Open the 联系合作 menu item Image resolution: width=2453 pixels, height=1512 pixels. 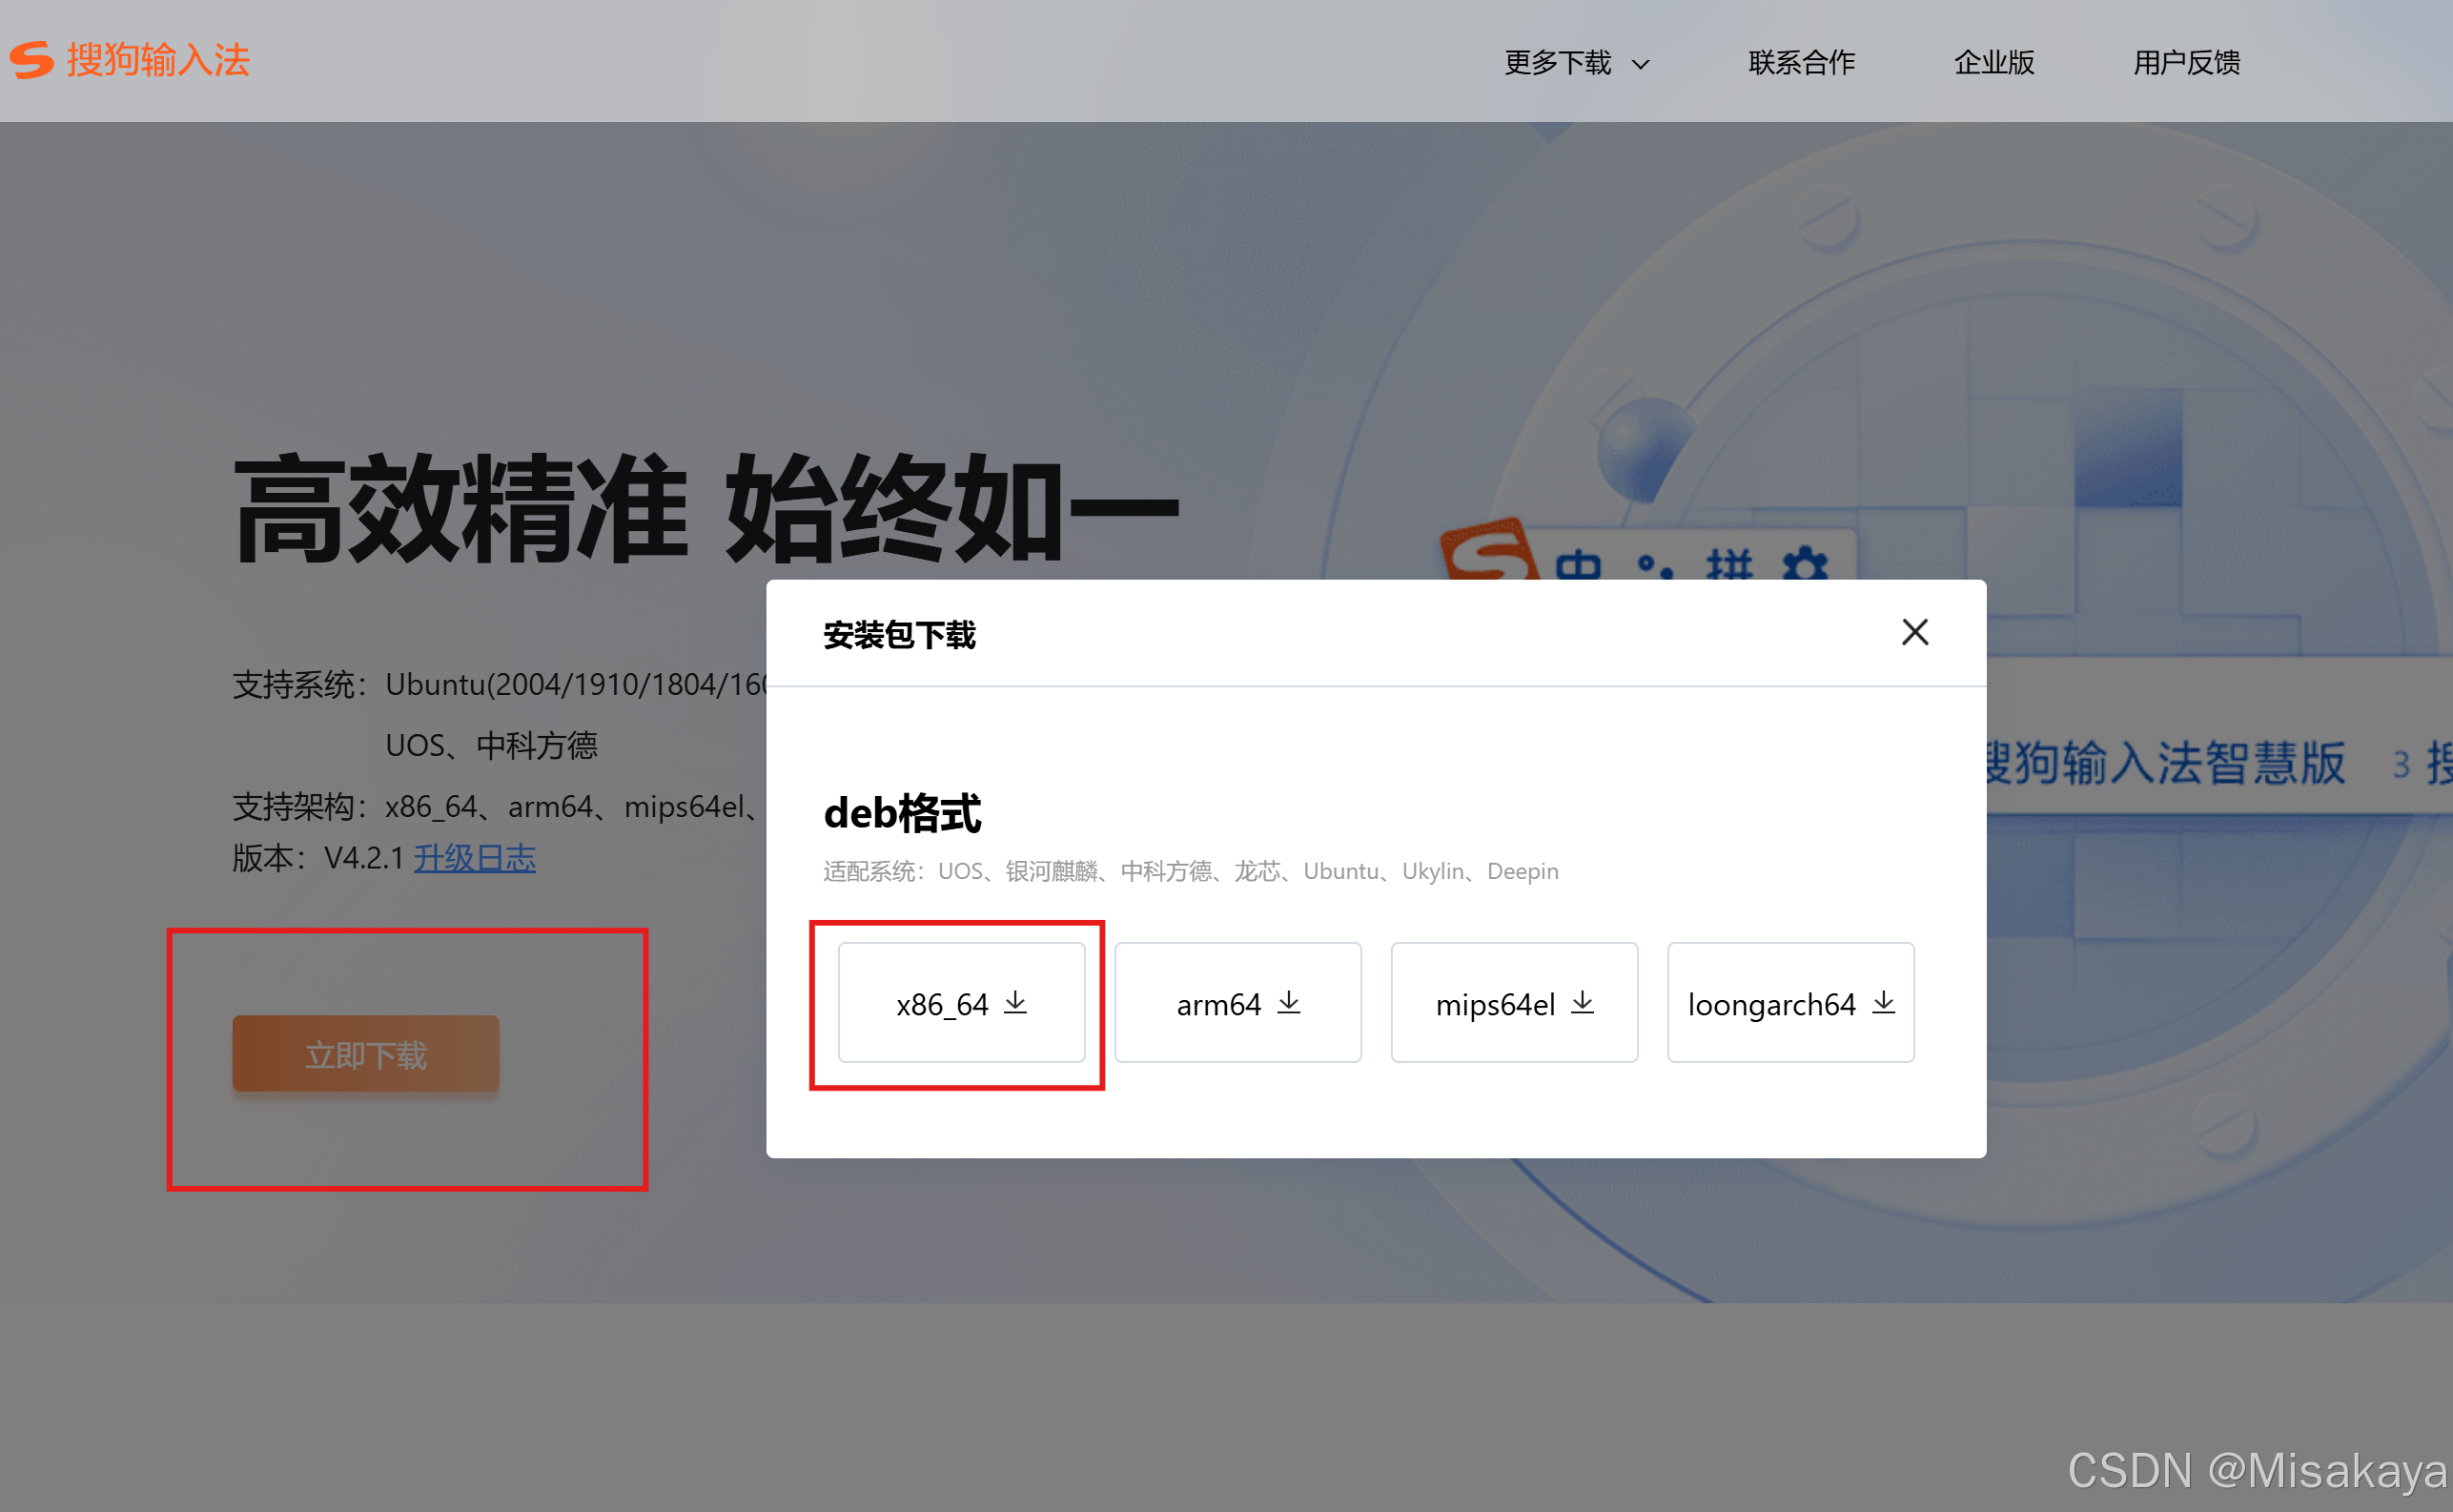coord(1801,63)
